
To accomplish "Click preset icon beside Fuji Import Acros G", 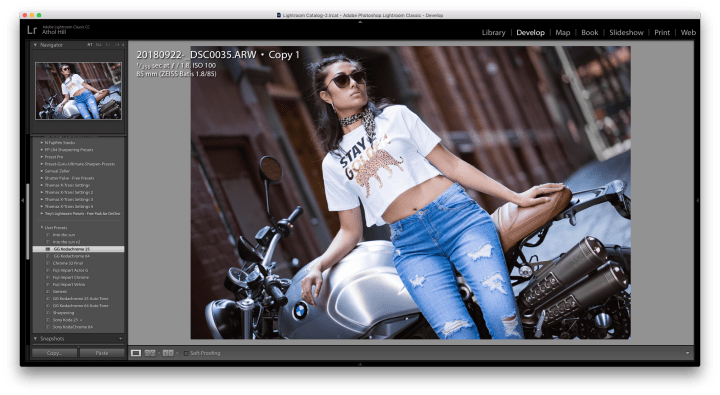I will coord(48,271).
